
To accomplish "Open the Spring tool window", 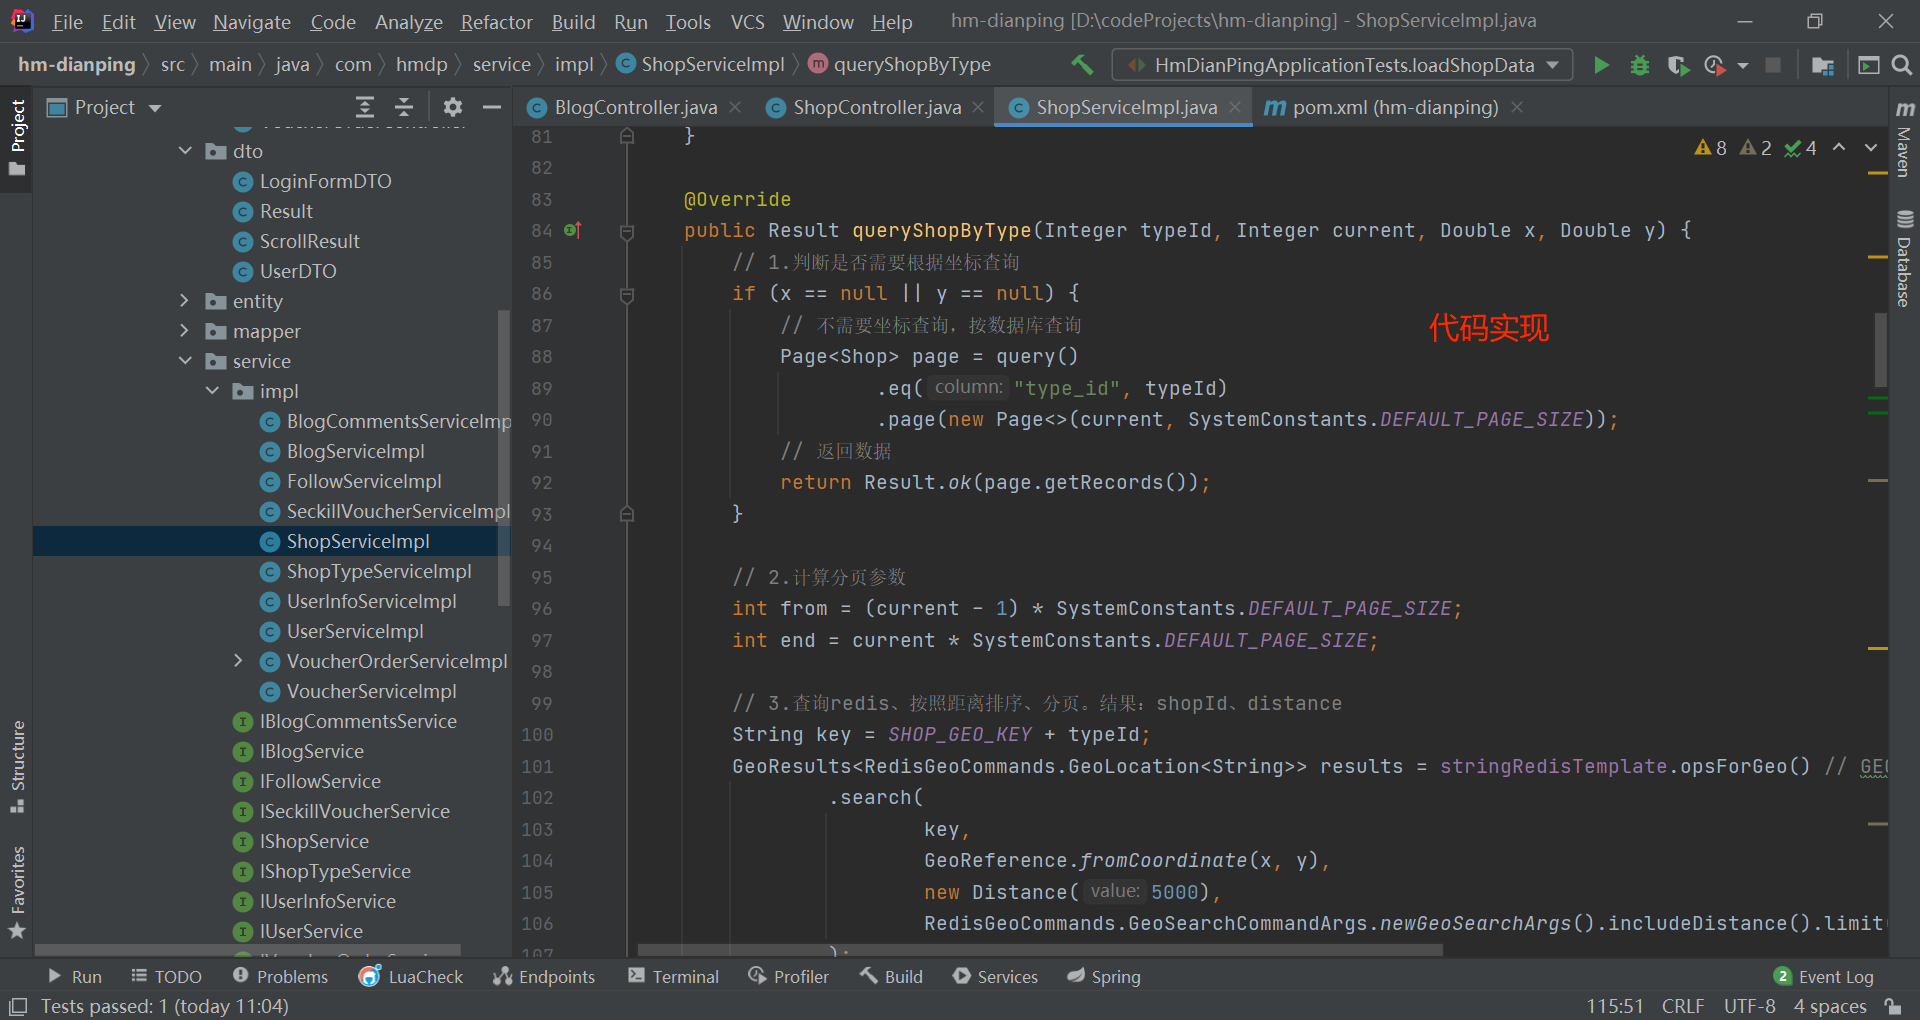I will coord(1104,977).
